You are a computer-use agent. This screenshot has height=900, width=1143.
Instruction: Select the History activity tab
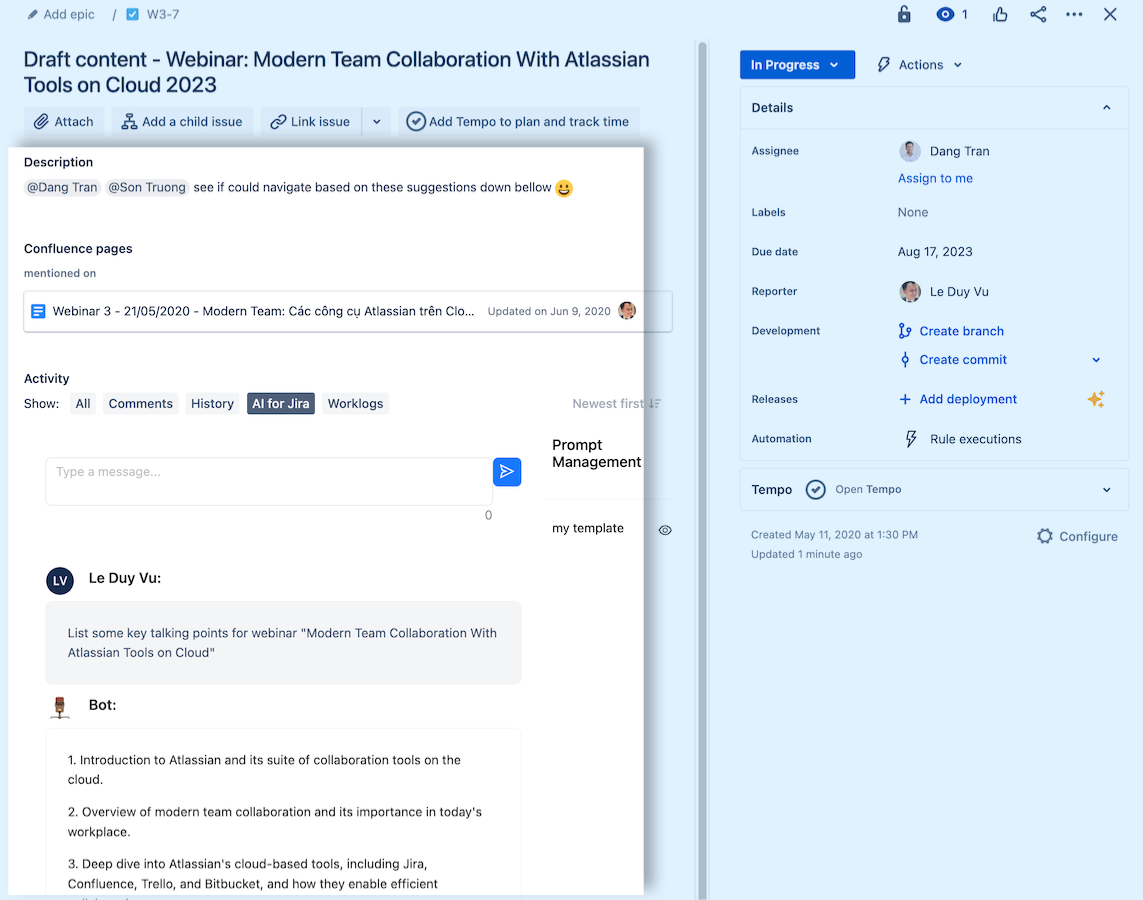pyautogui.click(x=212, y=404)
